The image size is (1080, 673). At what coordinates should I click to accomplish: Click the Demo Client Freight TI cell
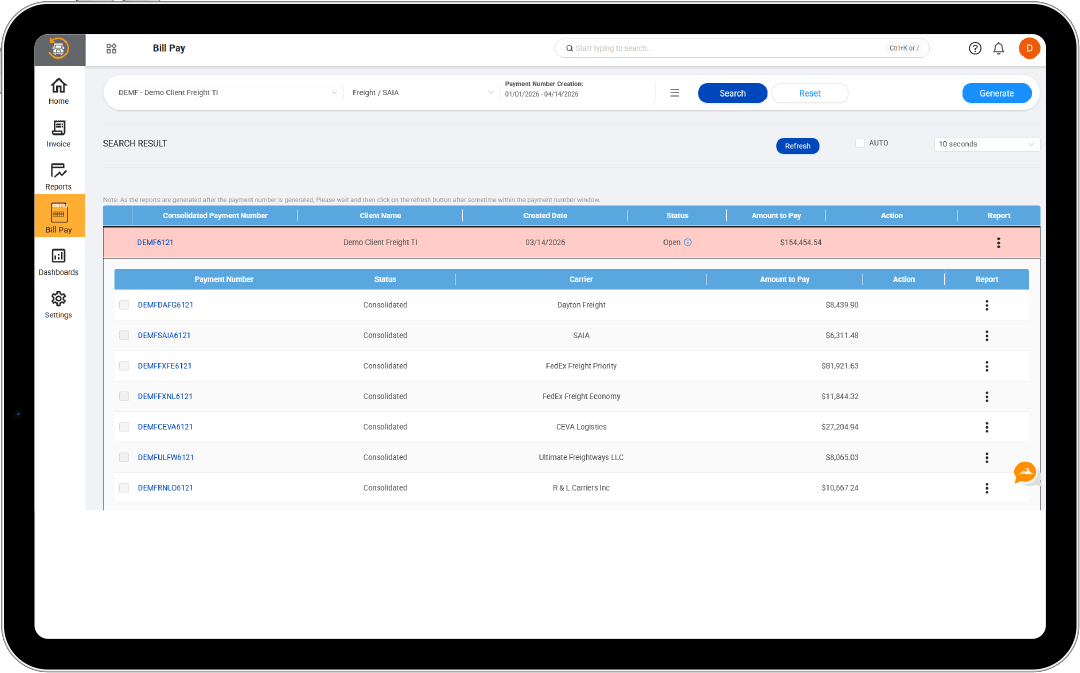(380, 242)
